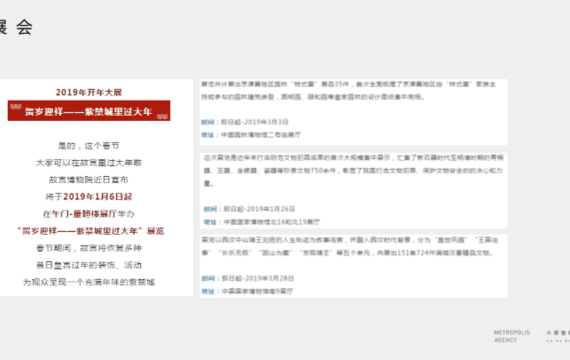
Task: Click the date text 即日起-2019年3月3日
Action: [254, 122]
